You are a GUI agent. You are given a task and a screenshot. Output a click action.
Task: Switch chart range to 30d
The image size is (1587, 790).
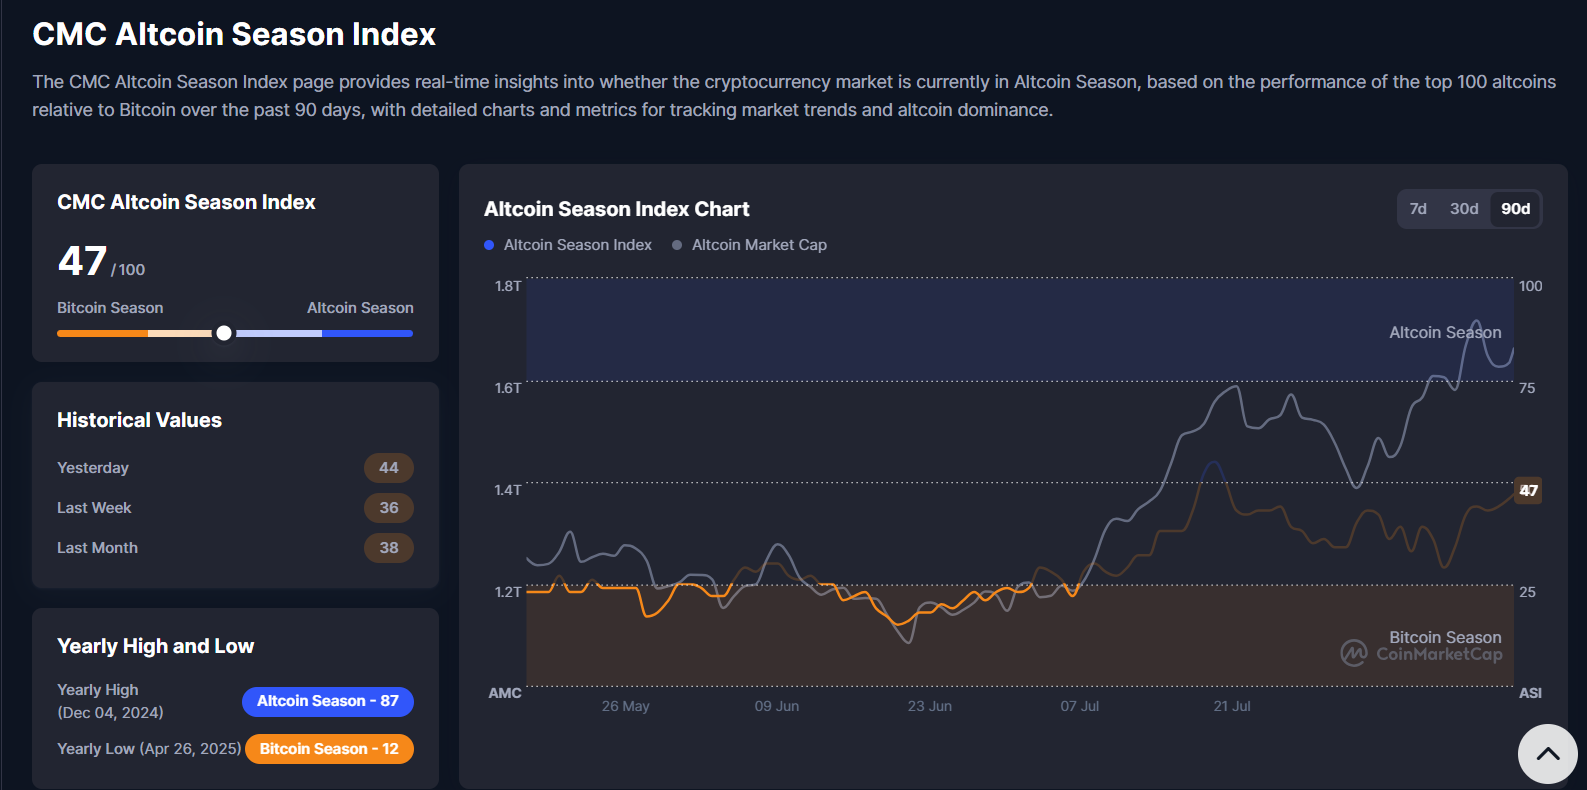1464,209
